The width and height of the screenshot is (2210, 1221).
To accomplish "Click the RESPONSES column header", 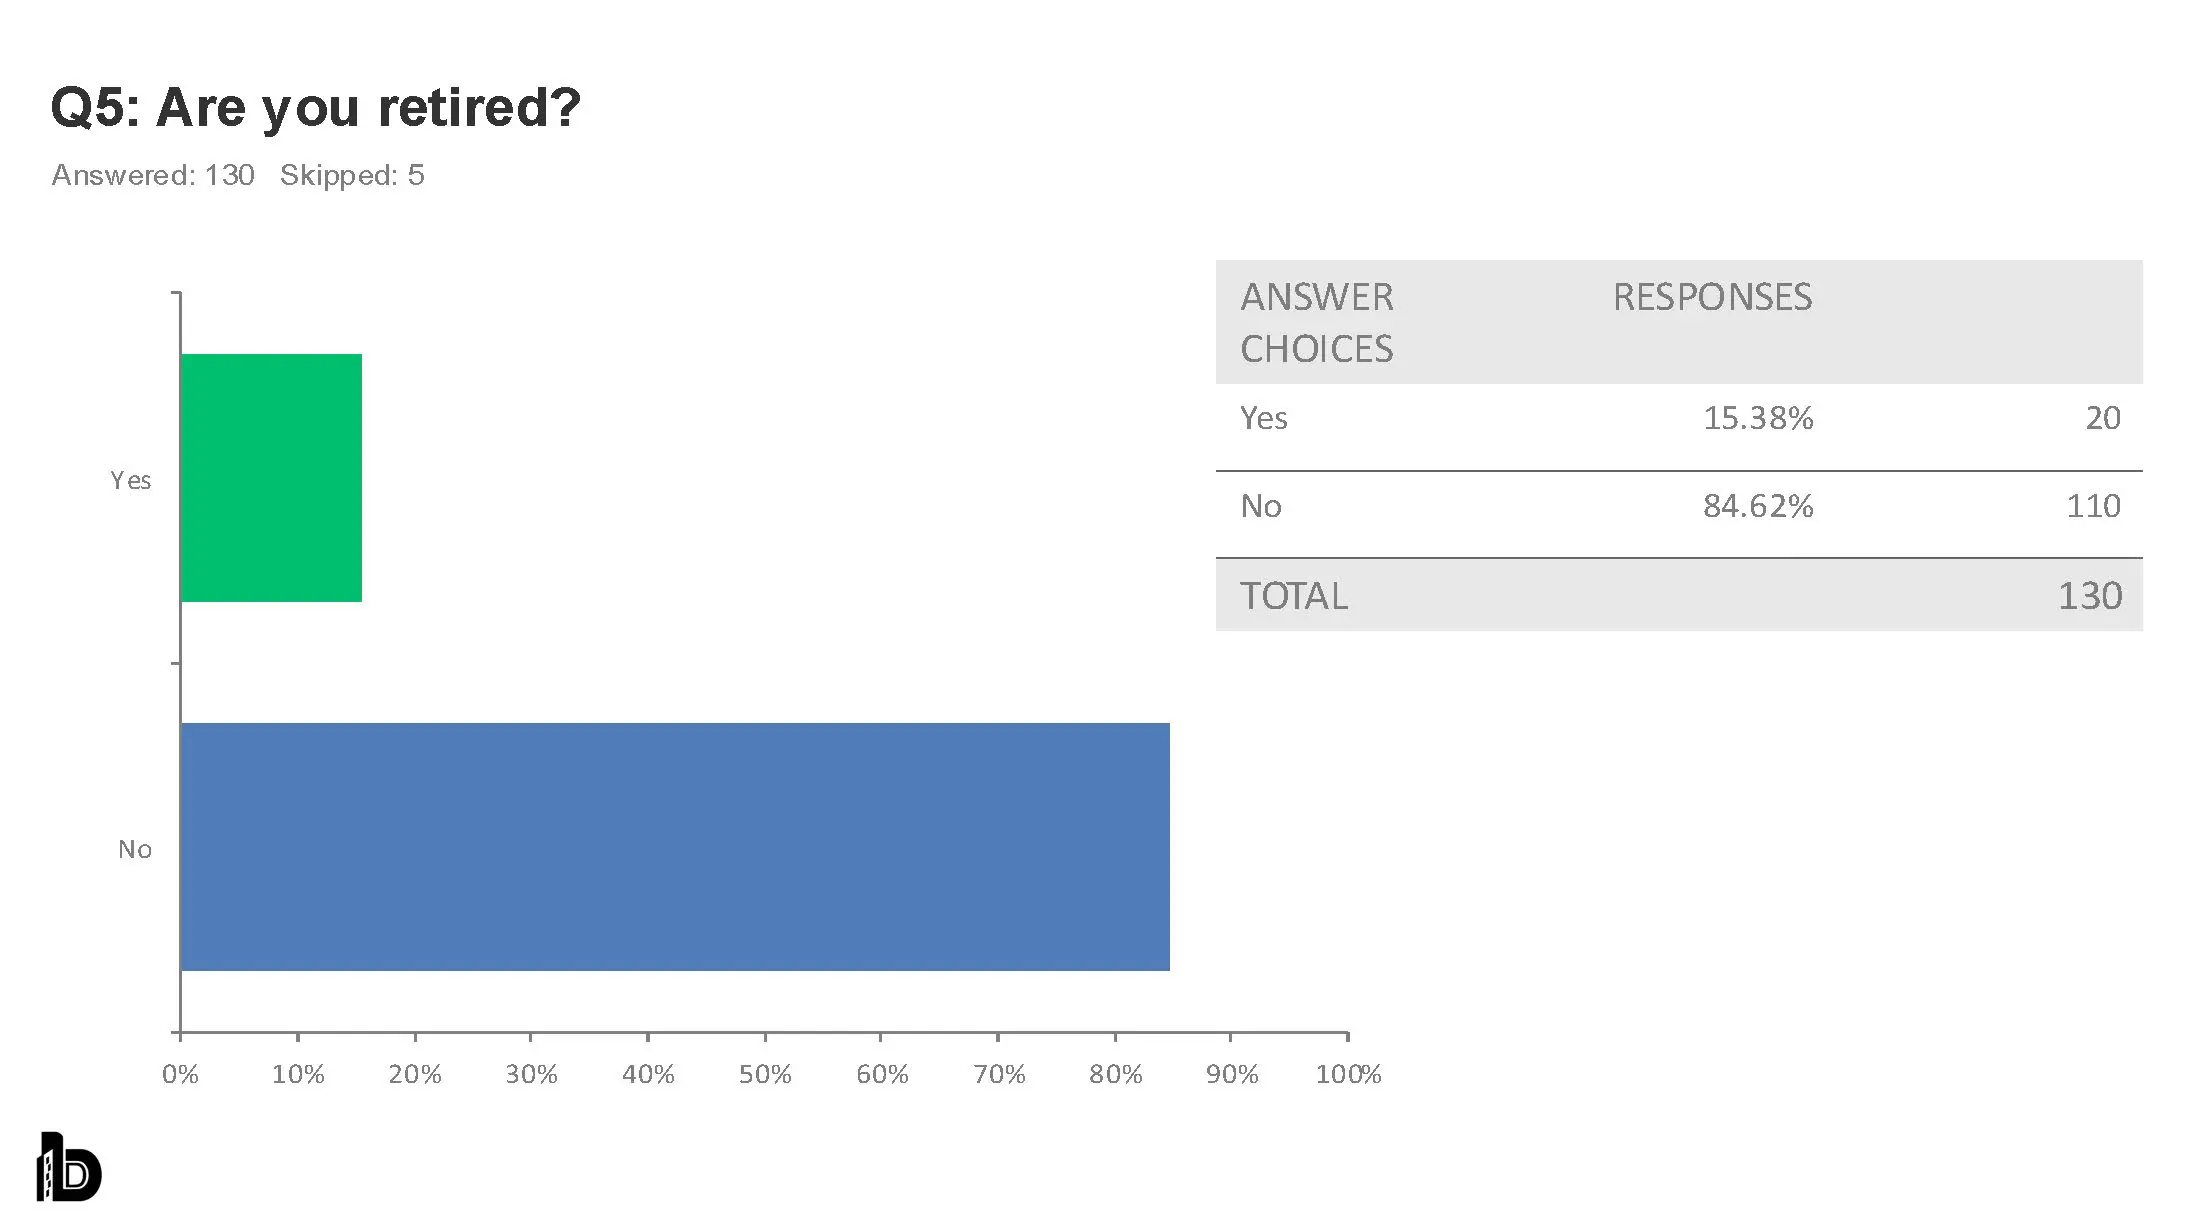I will click(x=1712, y=297).
